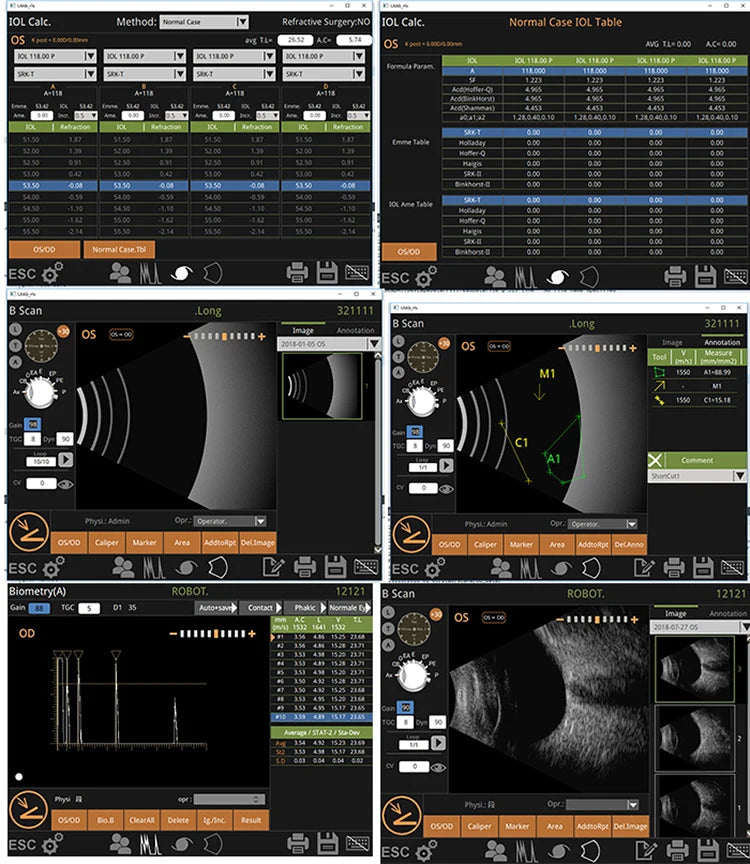Toggle the Auto+save mode in Biometry(A)

tap(217, 607)
